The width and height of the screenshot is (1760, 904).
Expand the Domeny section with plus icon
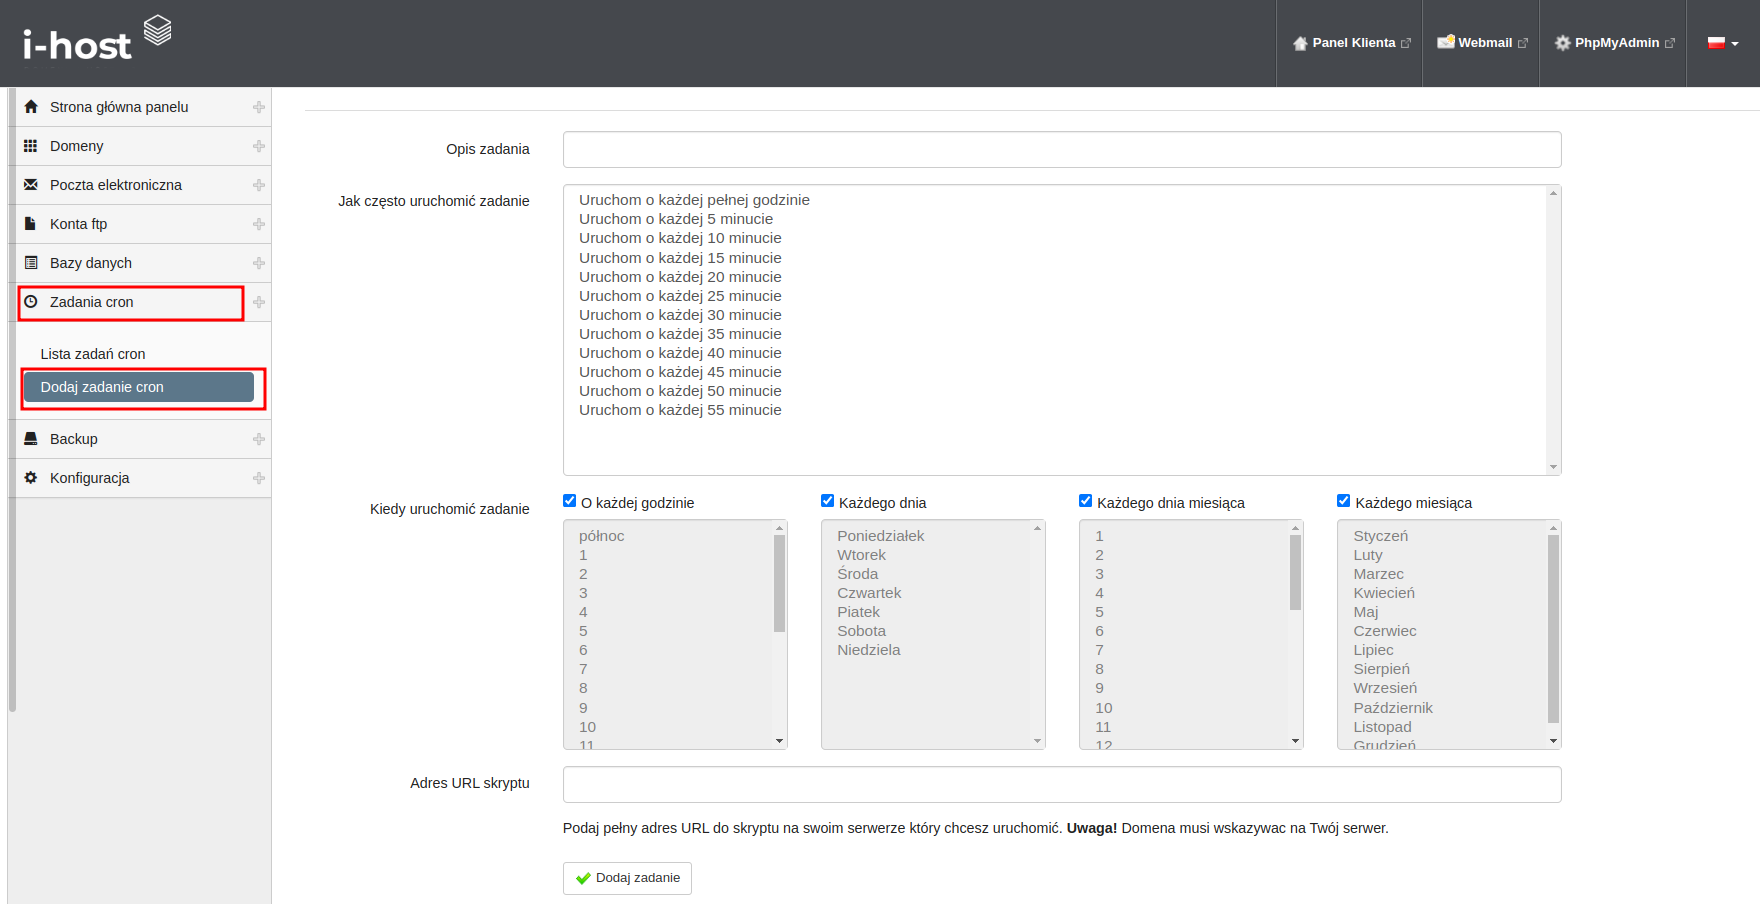[x=259, y=146]
